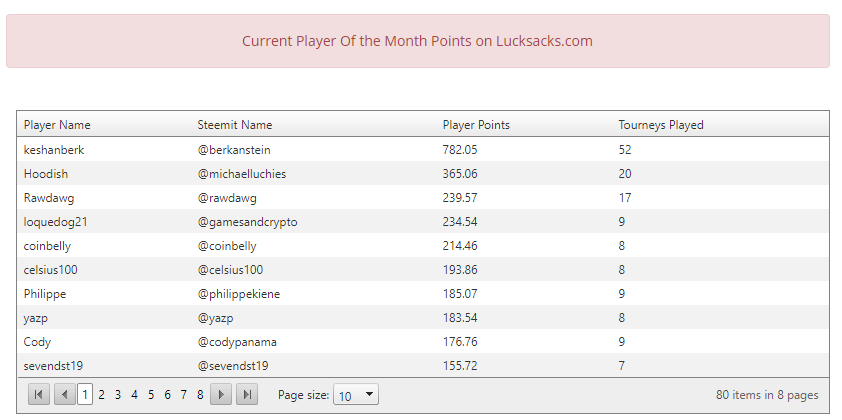Click points value 214.46
The height and width of the screenshot is (420, 842).
(x=460, y=246)
